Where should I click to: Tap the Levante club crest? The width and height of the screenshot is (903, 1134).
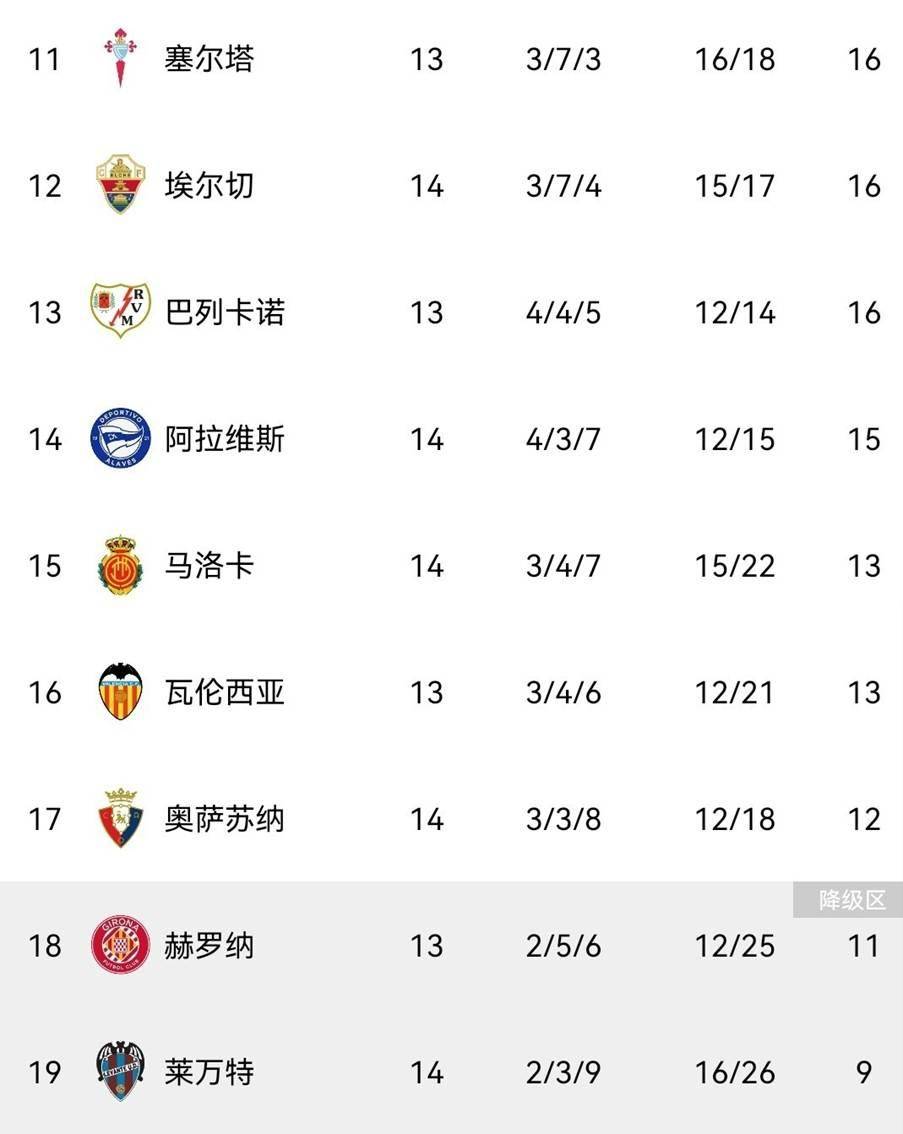click(120, 1071)
